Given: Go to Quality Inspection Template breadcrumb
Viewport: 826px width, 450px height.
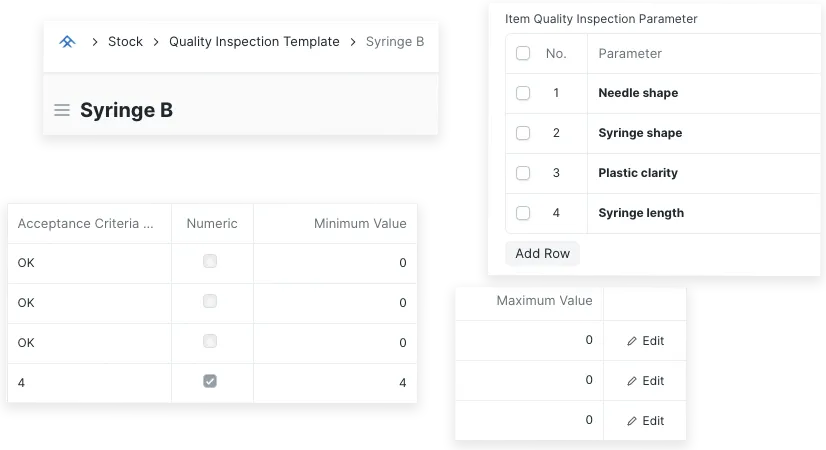Looking at the screenshot, I should 254,42.
